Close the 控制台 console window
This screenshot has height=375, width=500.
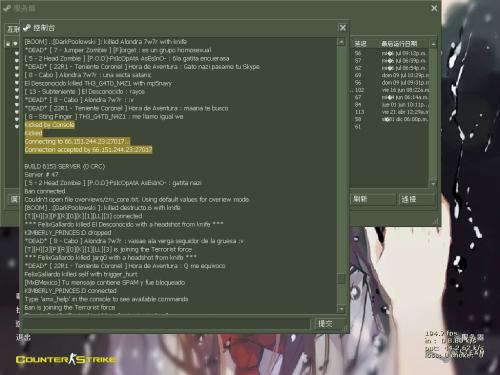[342, 28]
